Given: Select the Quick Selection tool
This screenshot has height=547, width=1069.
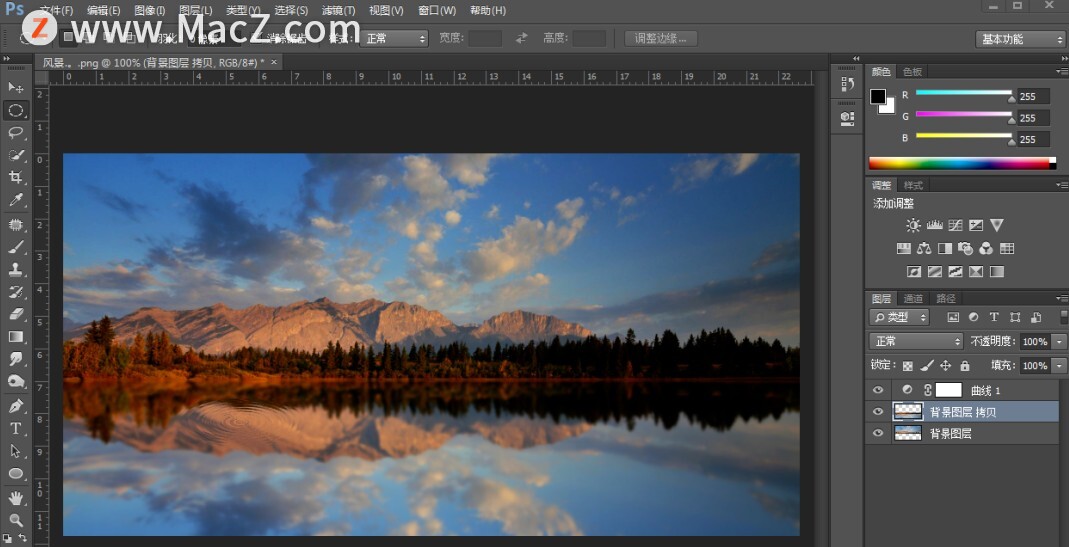Looking at the screenshot, I should 16,155.
